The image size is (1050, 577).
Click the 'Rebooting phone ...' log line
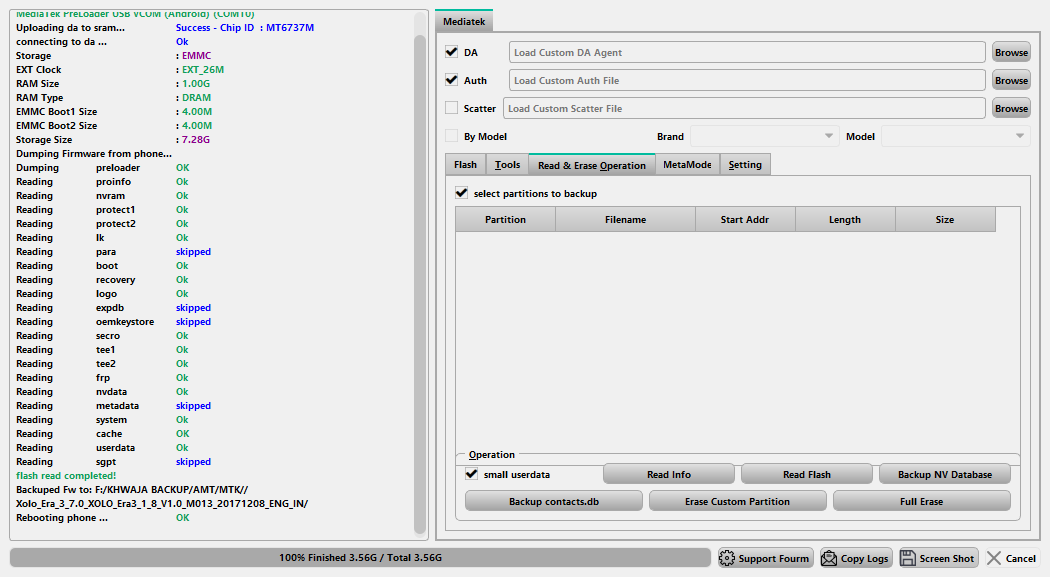[x=62, y=517]
